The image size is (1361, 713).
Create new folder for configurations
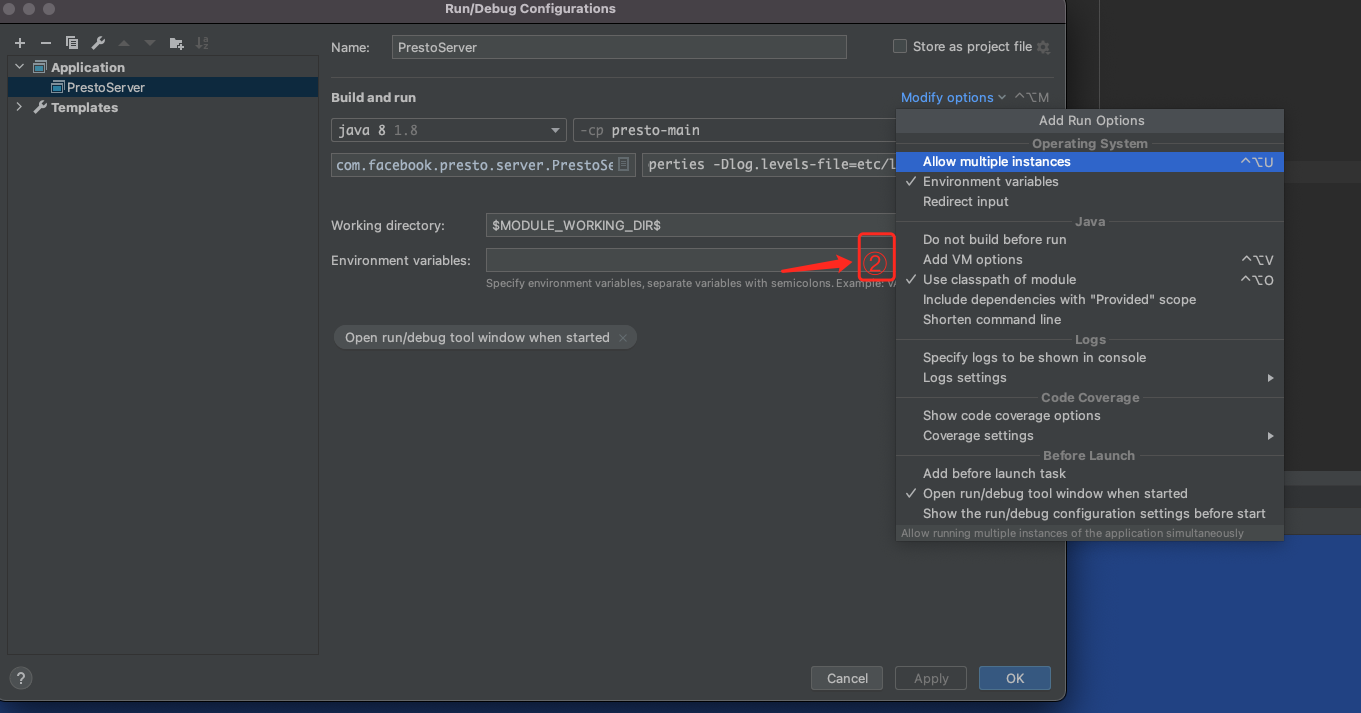tap(177, 43)
